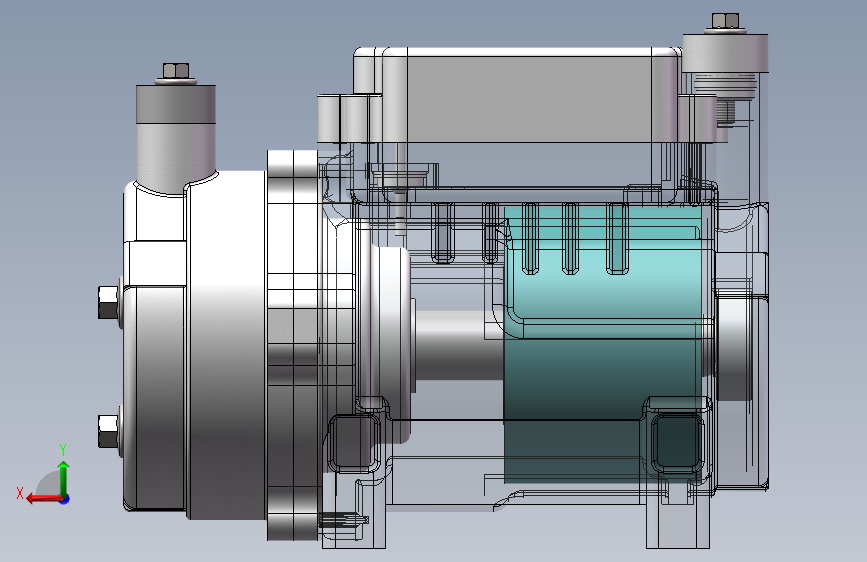Pick the lower hex bolt on left end cover
Viewport: 867px width, 562px height.
pos(108,431)
